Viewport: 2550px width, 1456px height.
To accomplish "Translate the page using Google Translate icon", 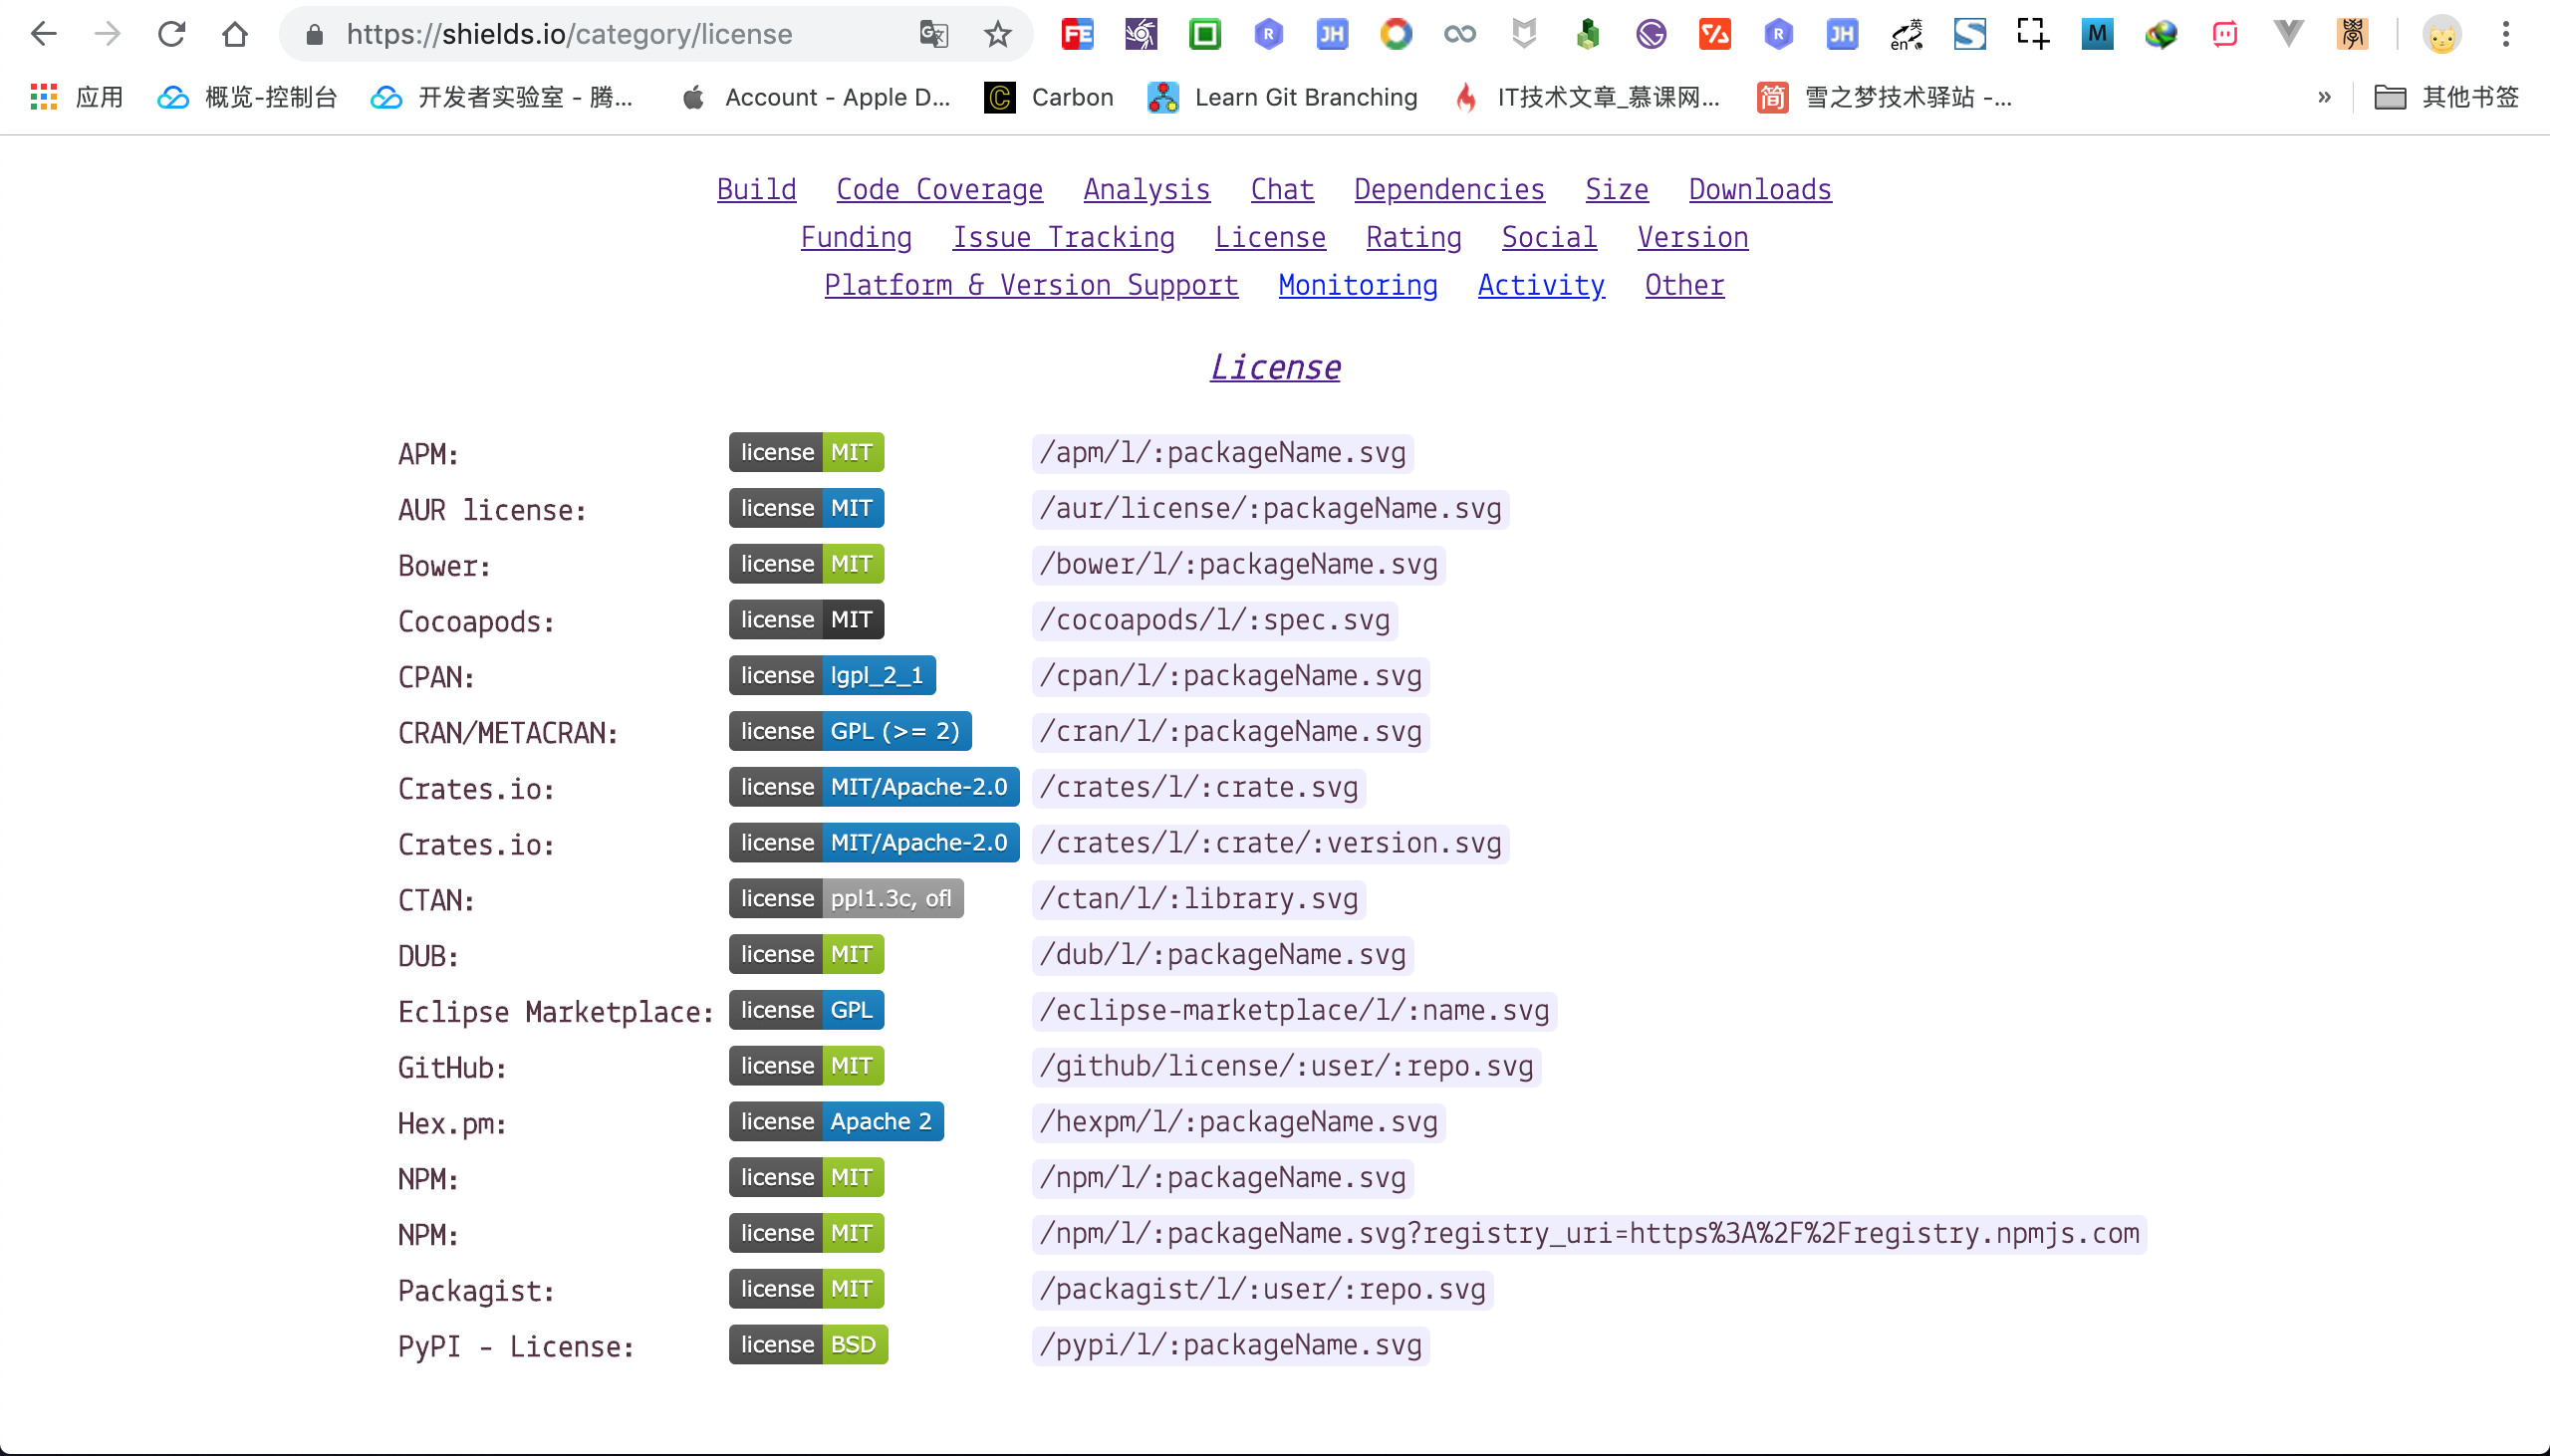I will [932, 33].
